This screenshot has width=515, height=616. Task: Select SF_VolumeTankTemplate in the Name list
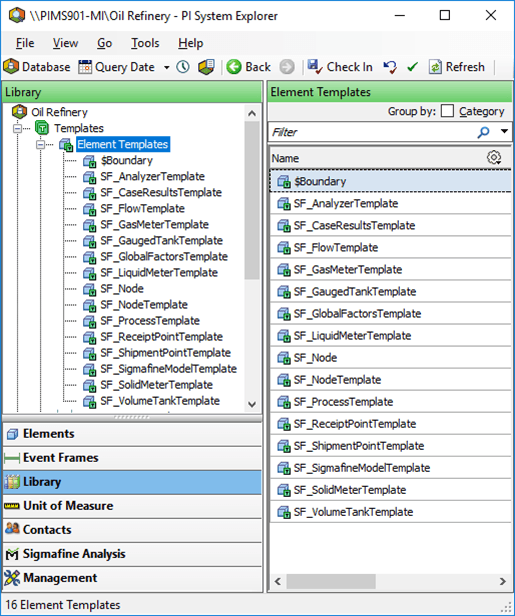(x=353, y=512)
